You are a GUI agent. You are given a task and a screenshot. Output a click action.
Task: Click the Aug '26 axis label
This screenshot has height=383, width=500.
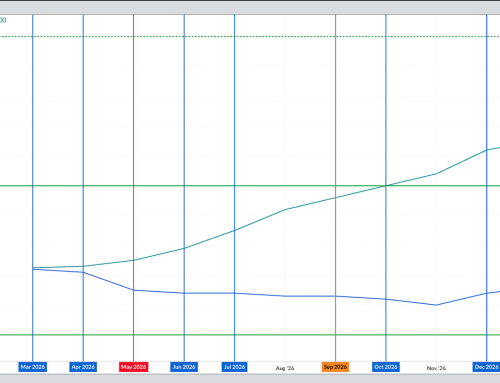285,368
